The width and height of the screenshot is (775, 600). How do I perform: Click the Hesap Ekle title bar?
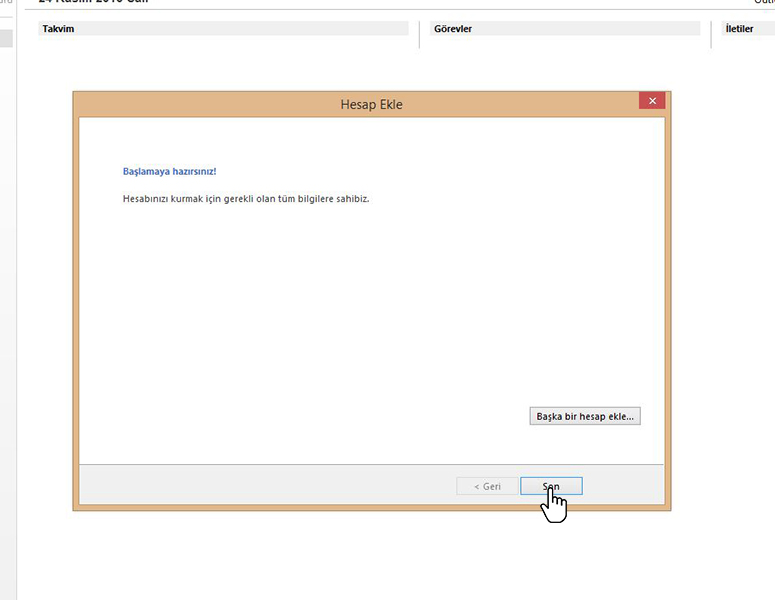[x=371, y=104]
